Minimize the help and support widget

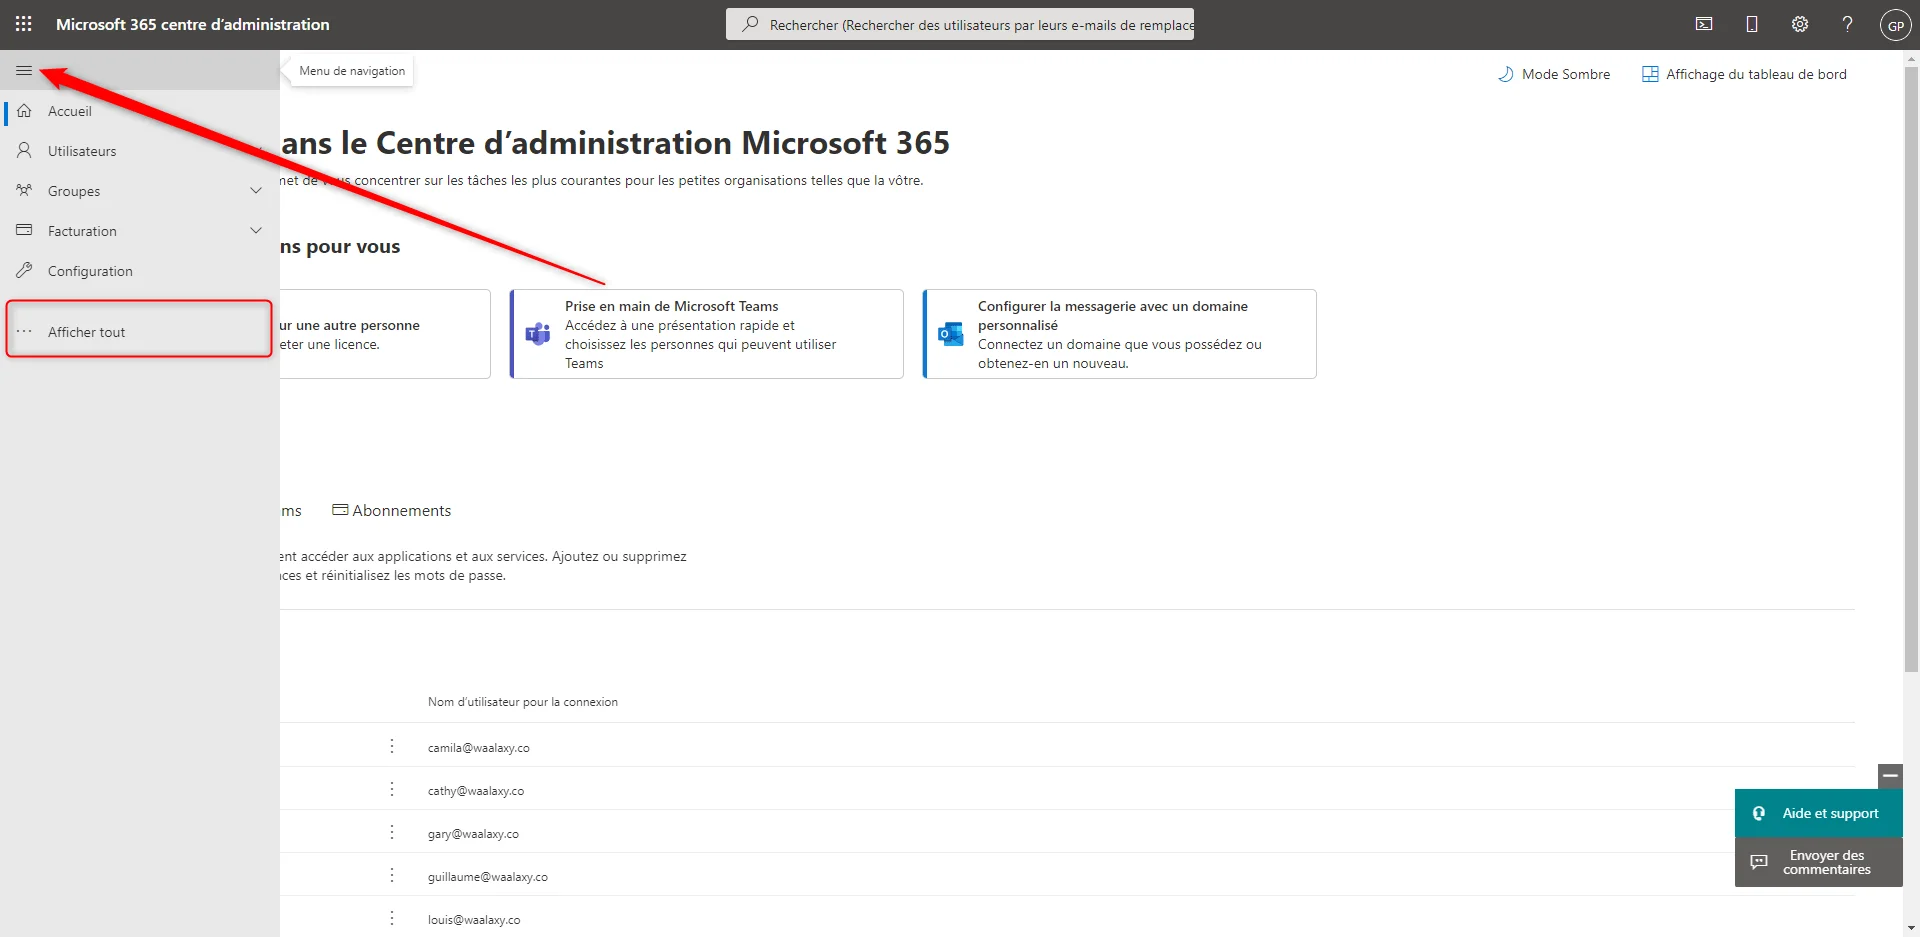coord(1890,775)
